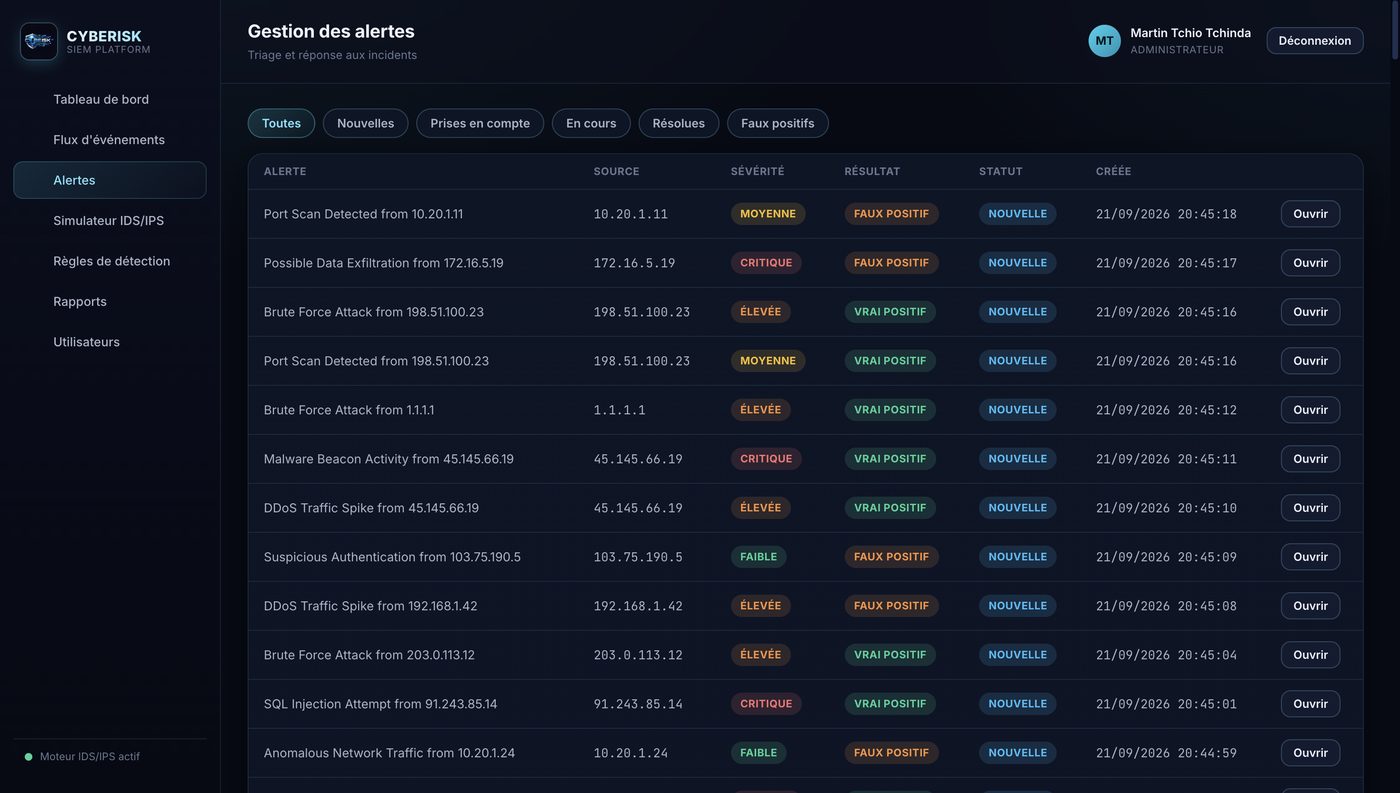The image size is (1400, 793).
Task: Click the FAIBLE badge on Suspicious Authentication row
Action: tap(759, 557)
